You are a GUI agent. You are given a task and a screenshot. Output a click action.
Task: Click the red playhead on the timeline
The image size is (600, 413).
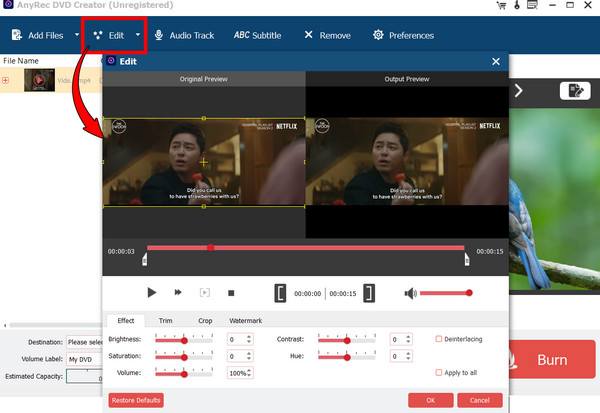210,248
